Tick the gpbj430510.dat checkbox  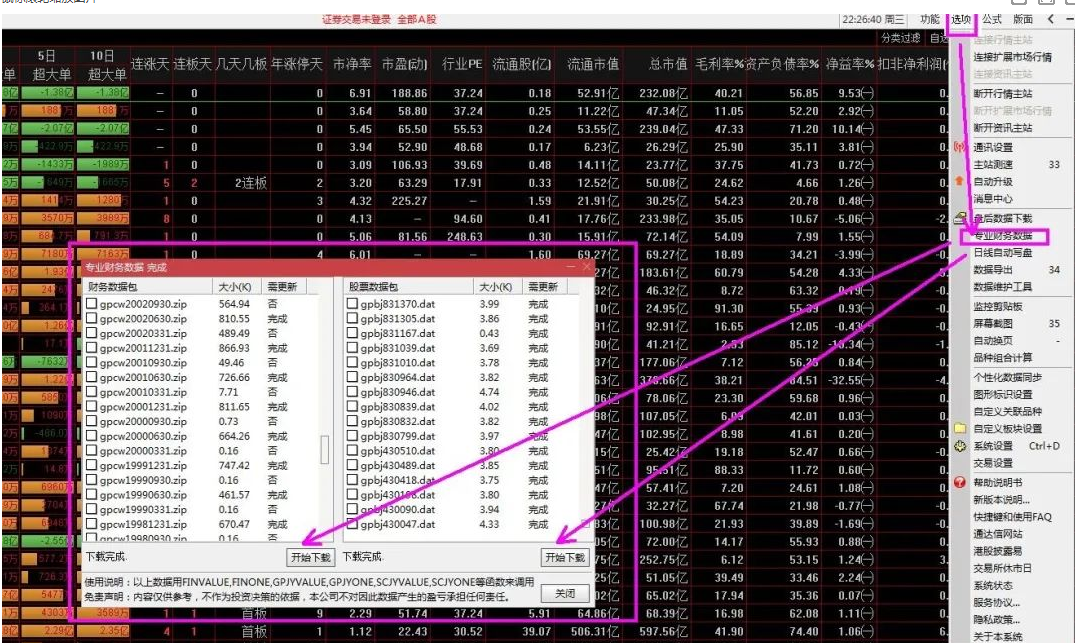click(352, 450)
